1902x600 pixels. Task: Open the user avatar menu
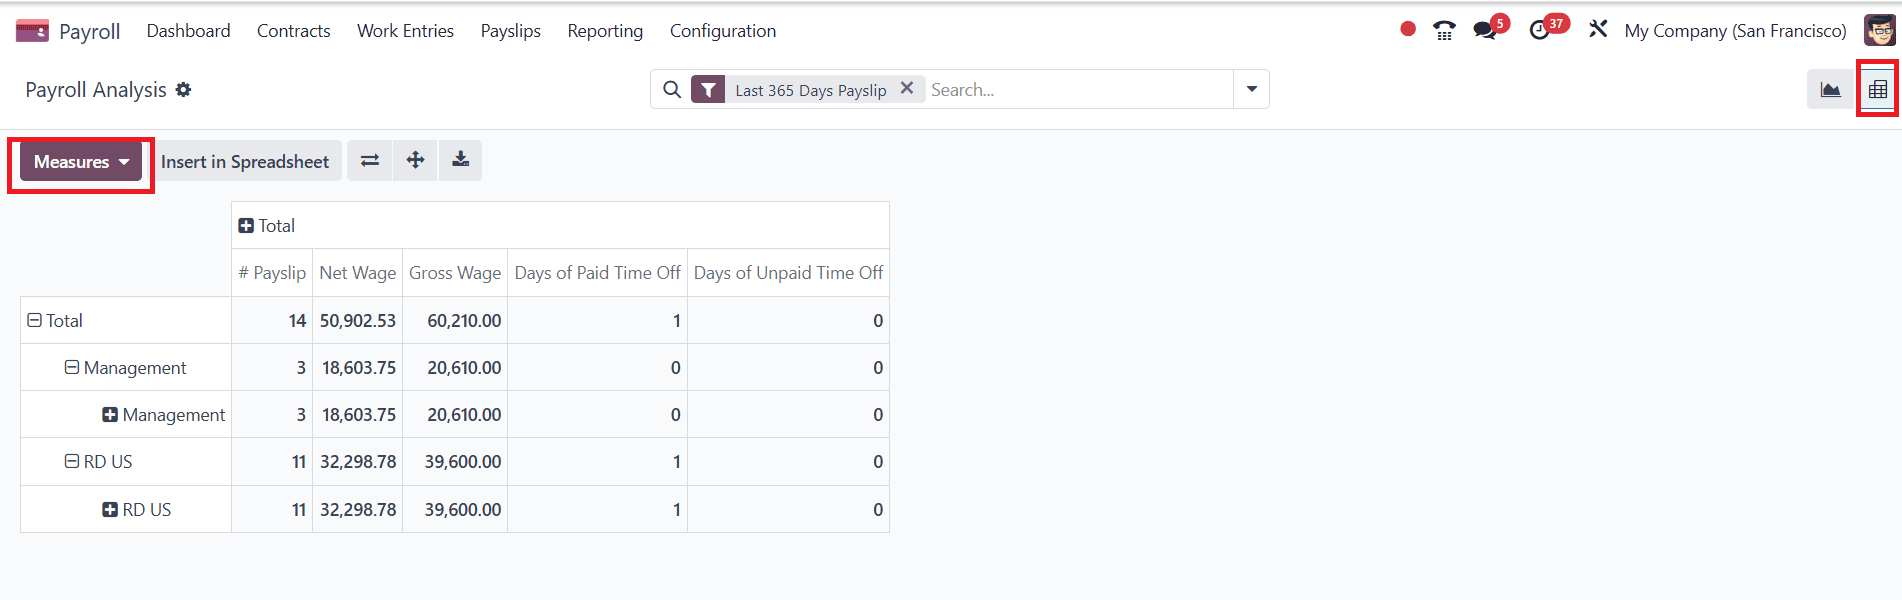(x=1879, y=30)
